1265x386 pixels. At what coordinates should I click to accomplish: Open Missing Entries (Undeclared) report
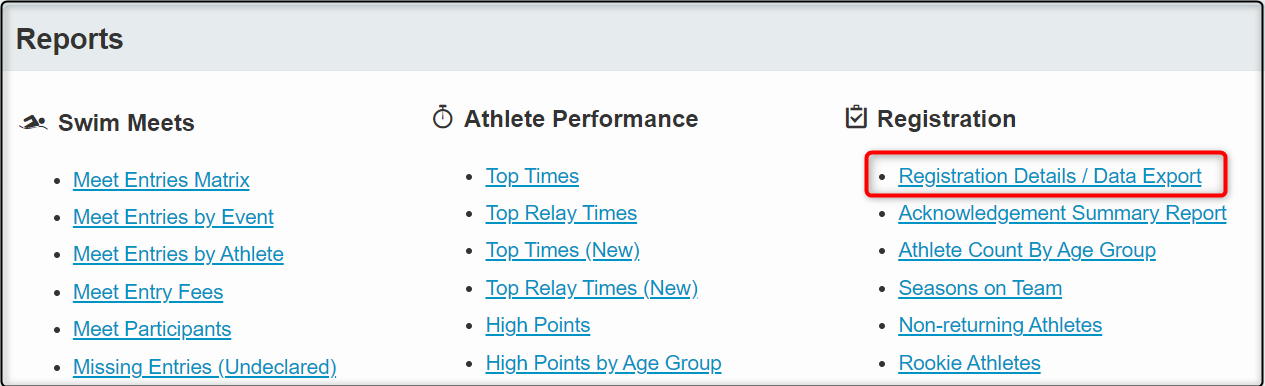[205, 367]
